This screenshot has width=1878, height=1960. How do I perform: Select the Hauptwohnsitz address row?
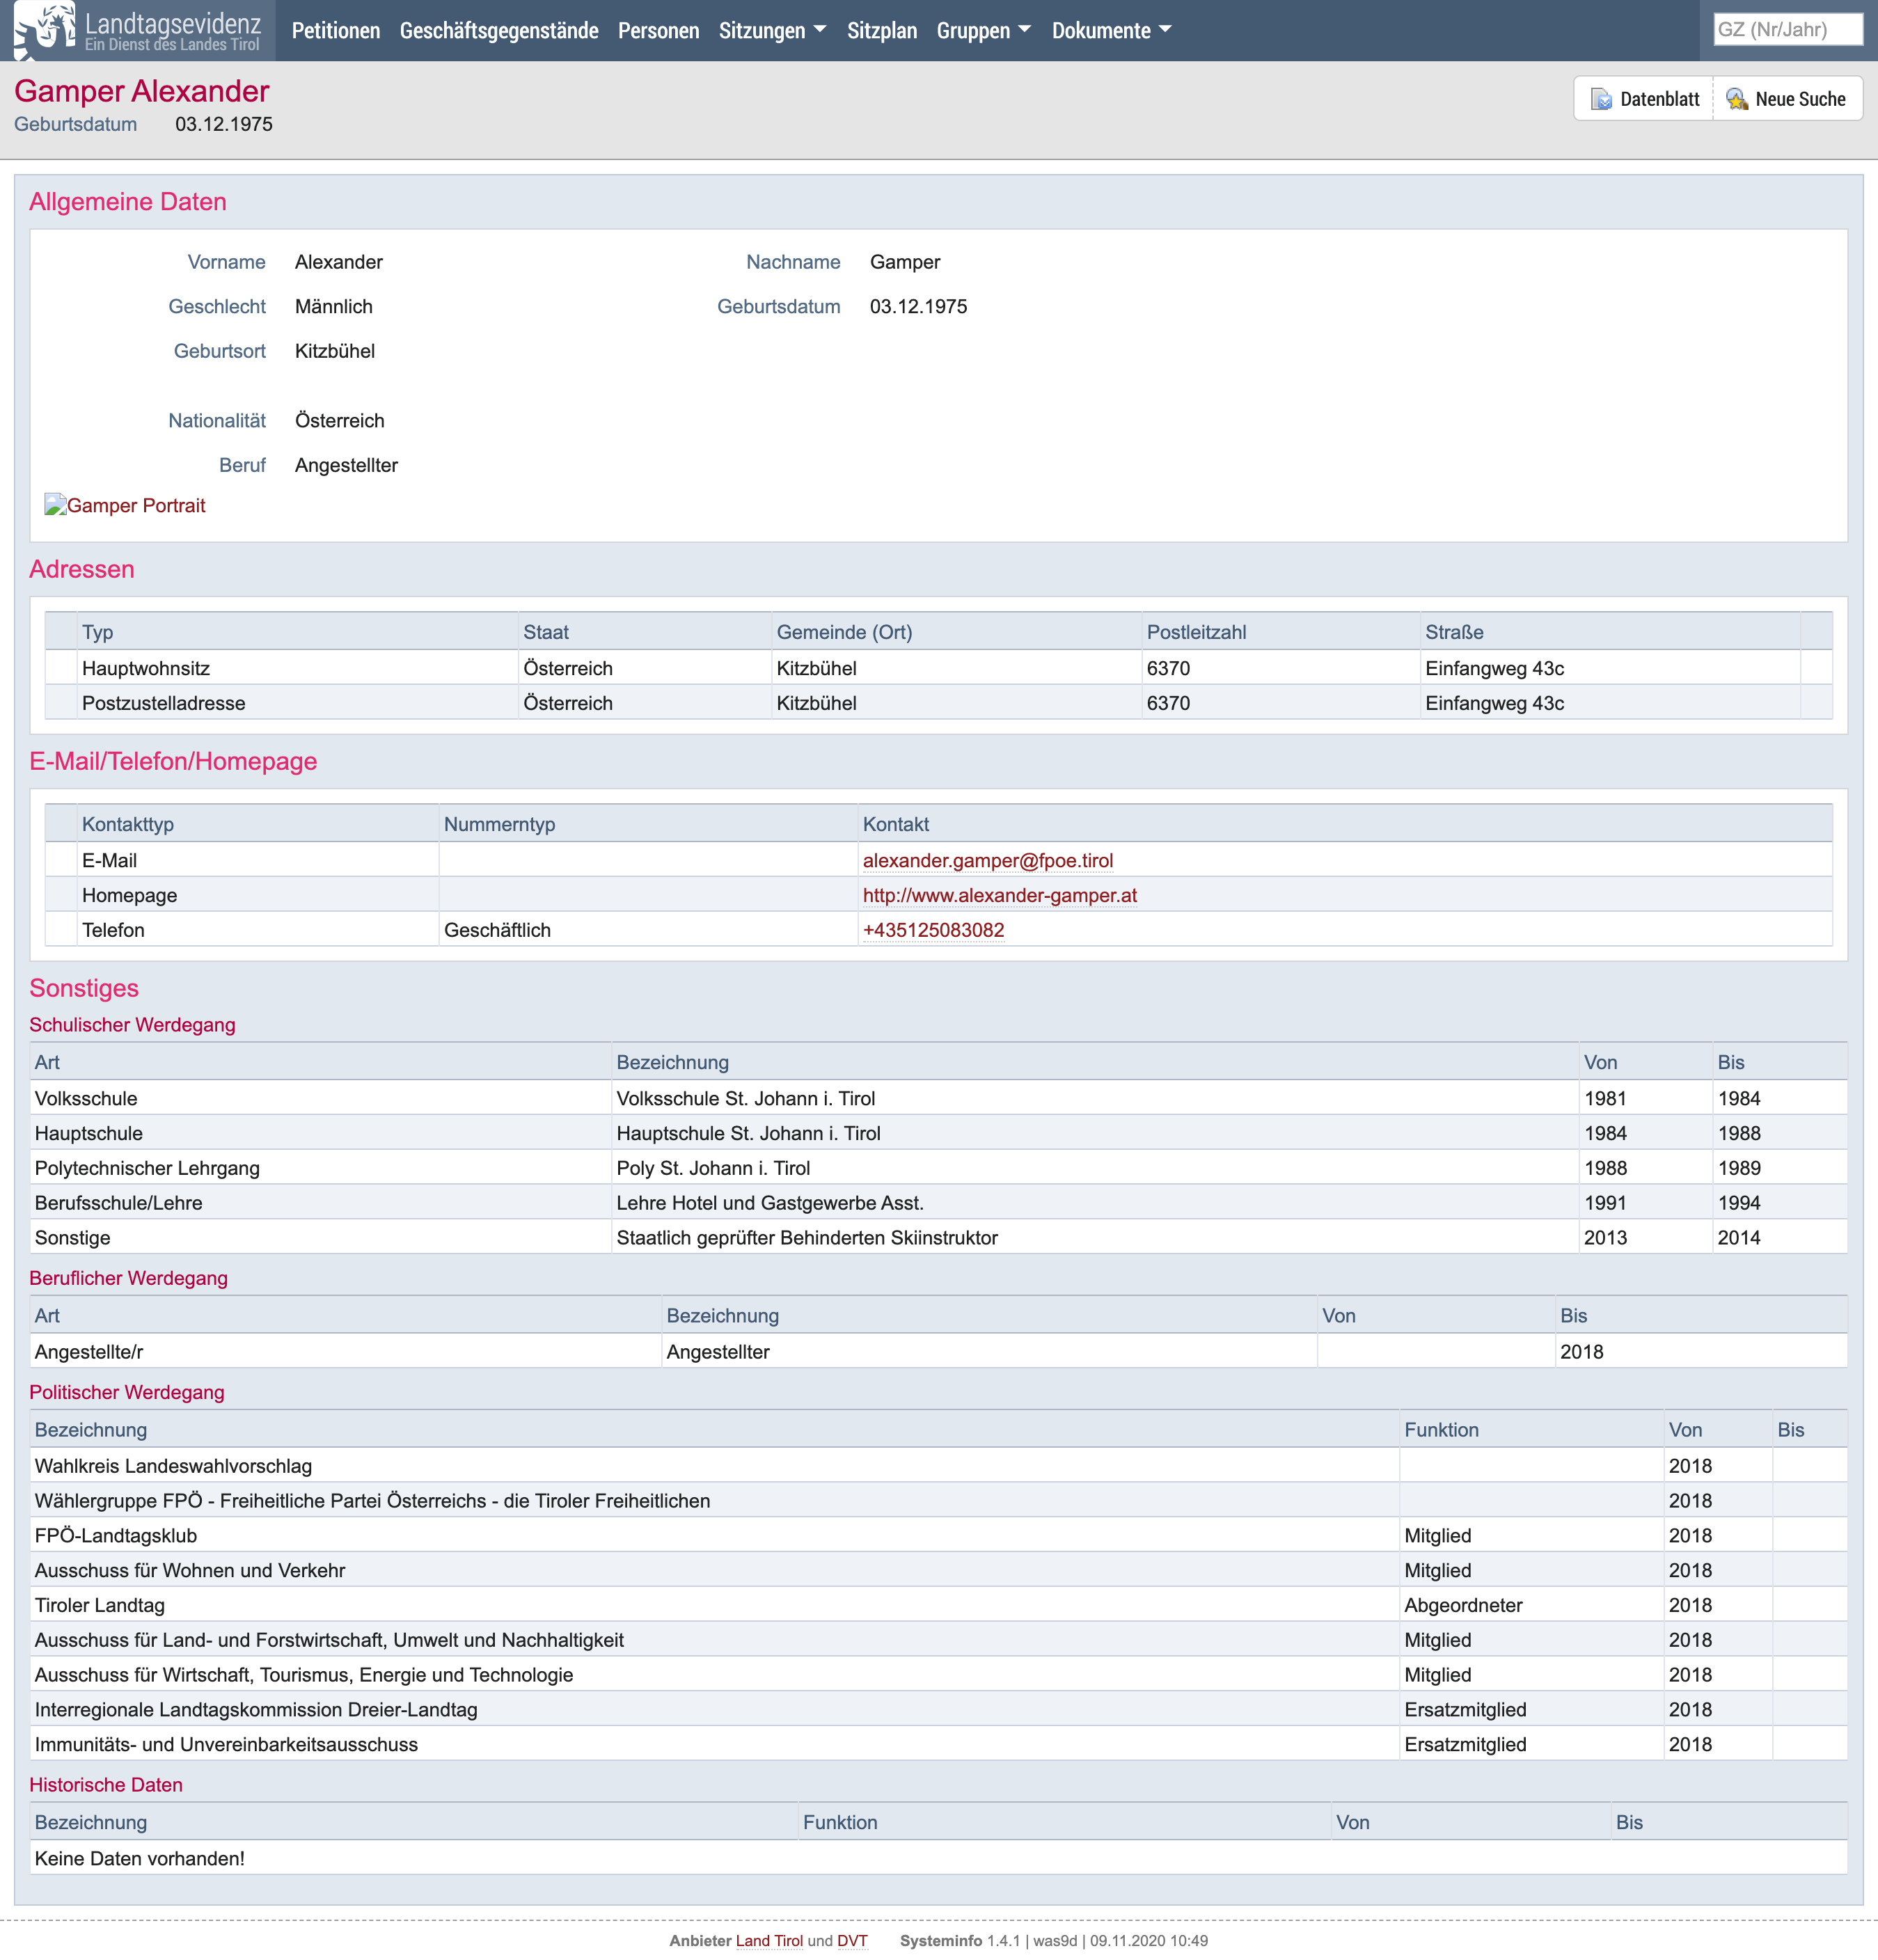click(938, 668)
